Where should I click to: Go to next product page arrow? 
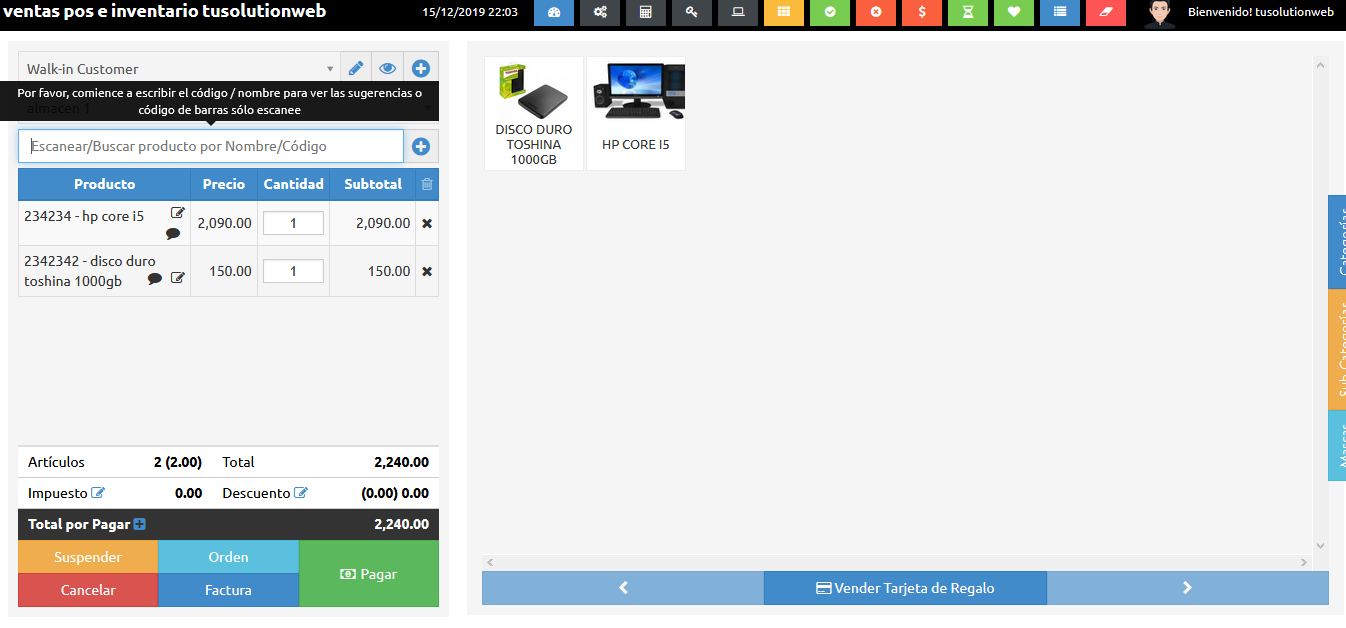tap(1187, 588)
